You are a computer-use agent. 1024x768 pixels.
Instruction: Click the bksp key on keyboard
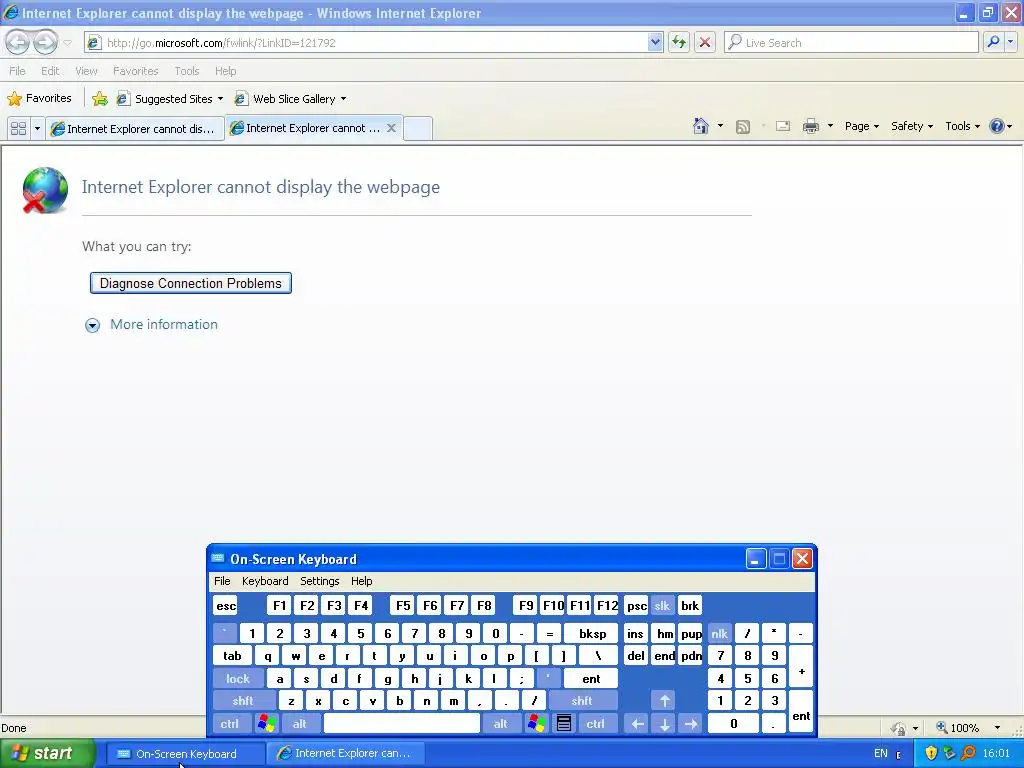(592, 633)
